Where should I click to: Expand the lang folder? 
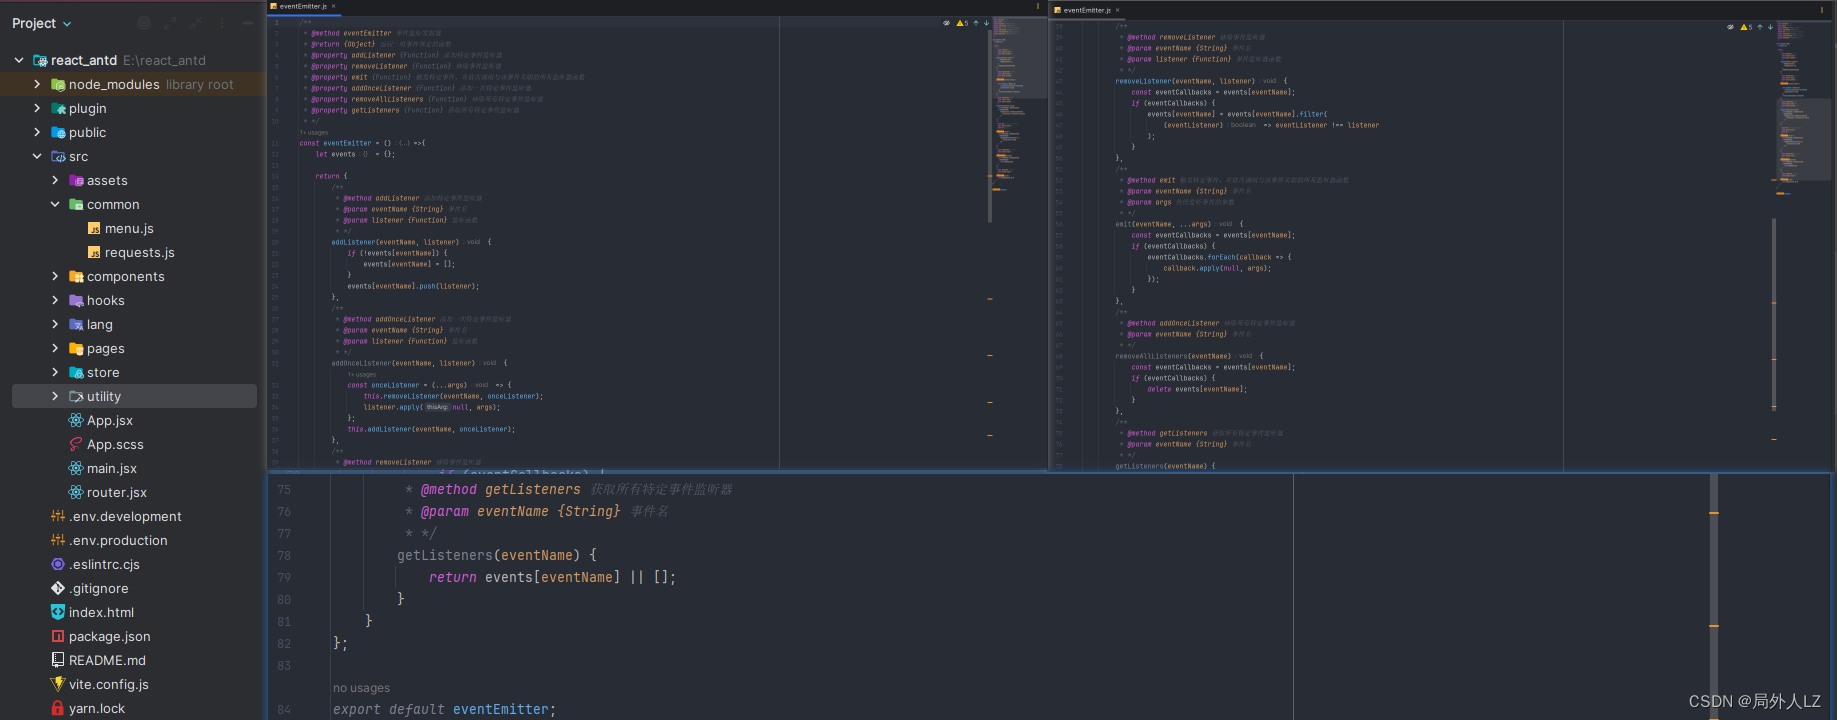coord(55,324)
